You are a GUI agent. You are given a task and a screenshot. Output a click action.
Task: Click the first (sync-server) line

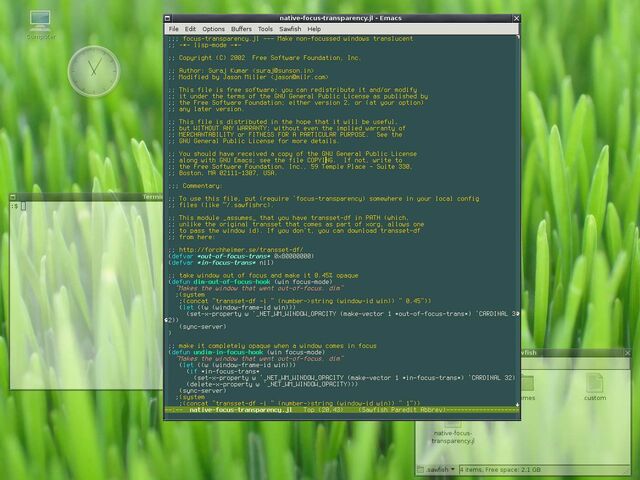[202, 327]
